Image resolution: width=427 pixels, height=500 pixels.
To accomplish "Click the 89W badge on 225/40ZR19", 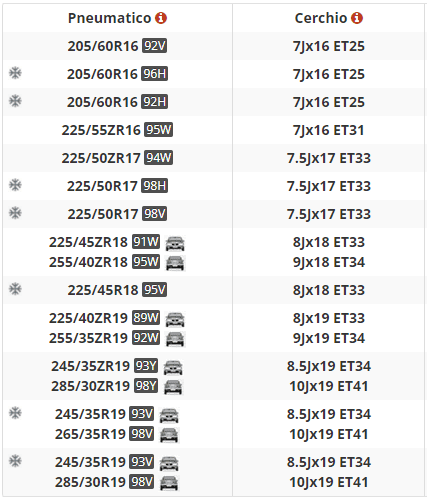I will click(146, 318).
